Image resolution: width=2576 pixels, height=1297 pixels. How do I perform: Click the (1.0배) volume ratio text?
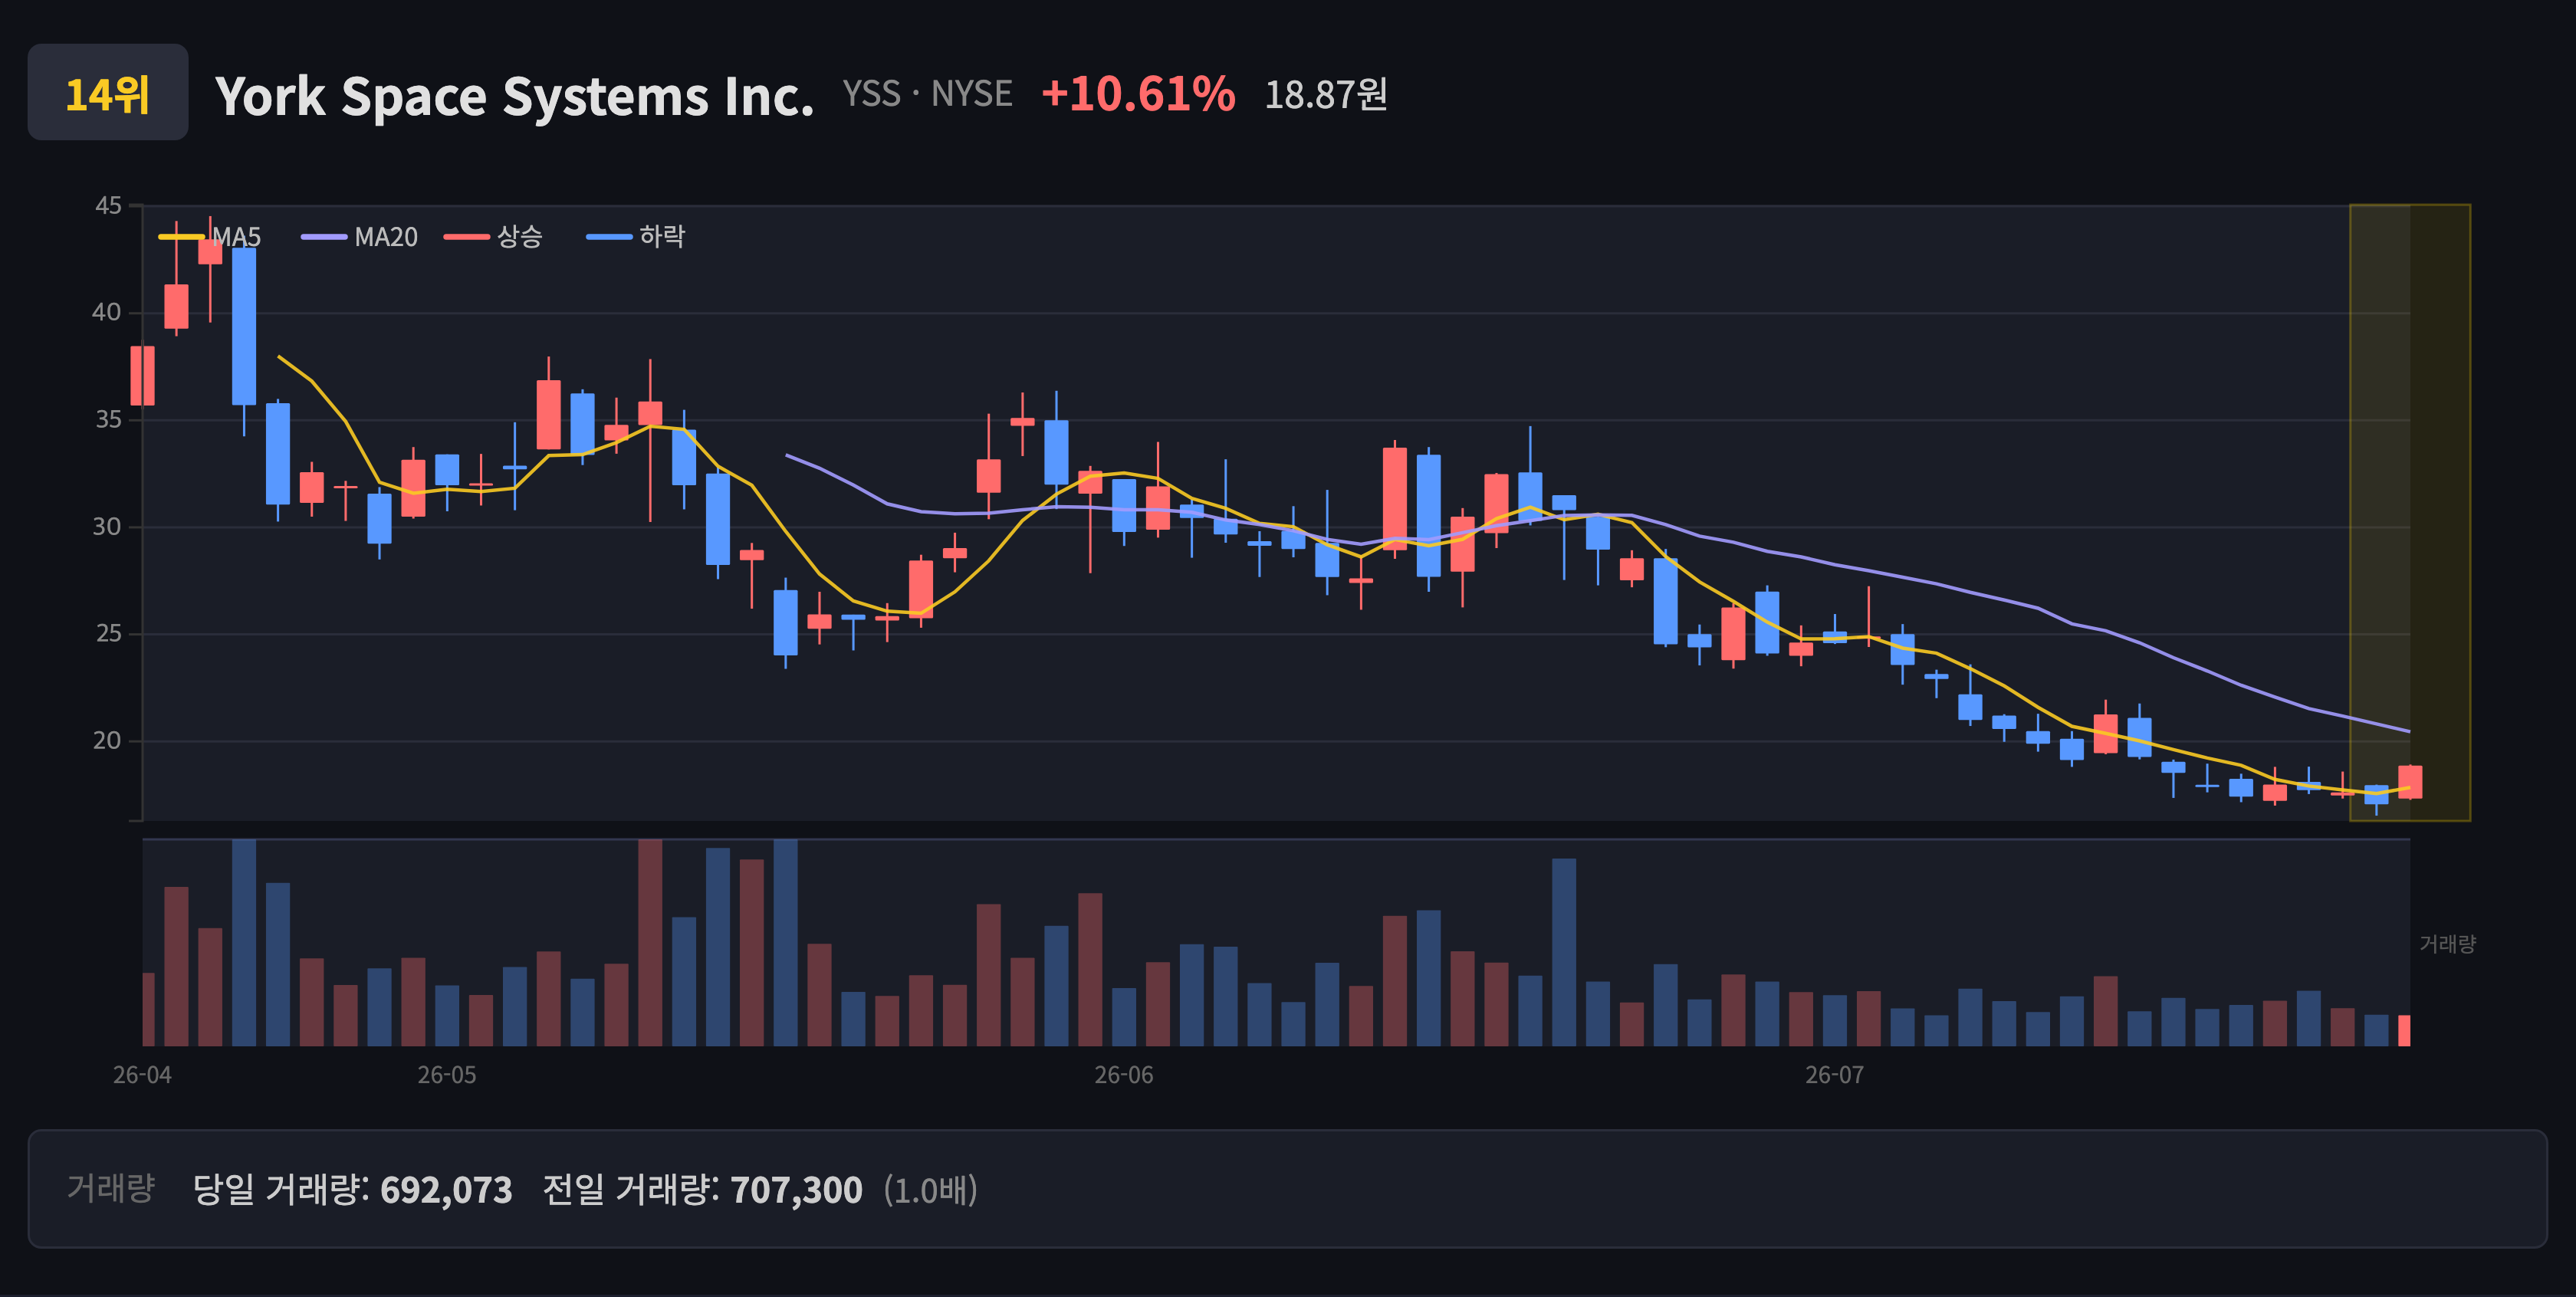pyautogui.click(x=930, y=1190)
